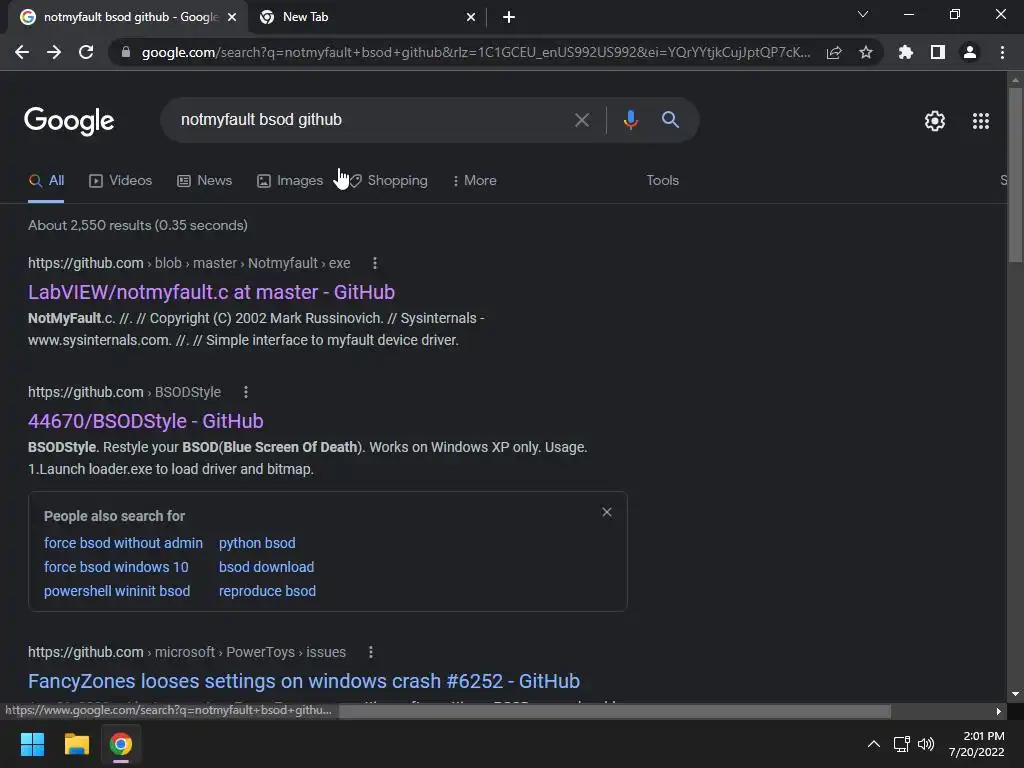Switch to Videos results

coord(120,180)
